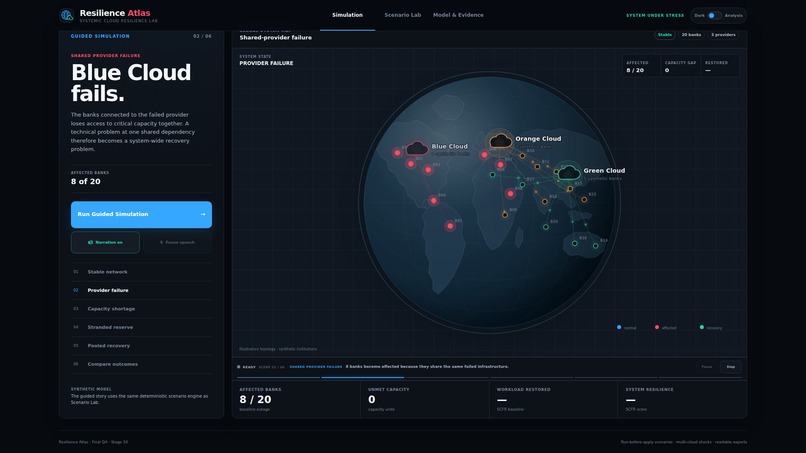
Task: Click affected bank node B04
Action: [434, 201]
